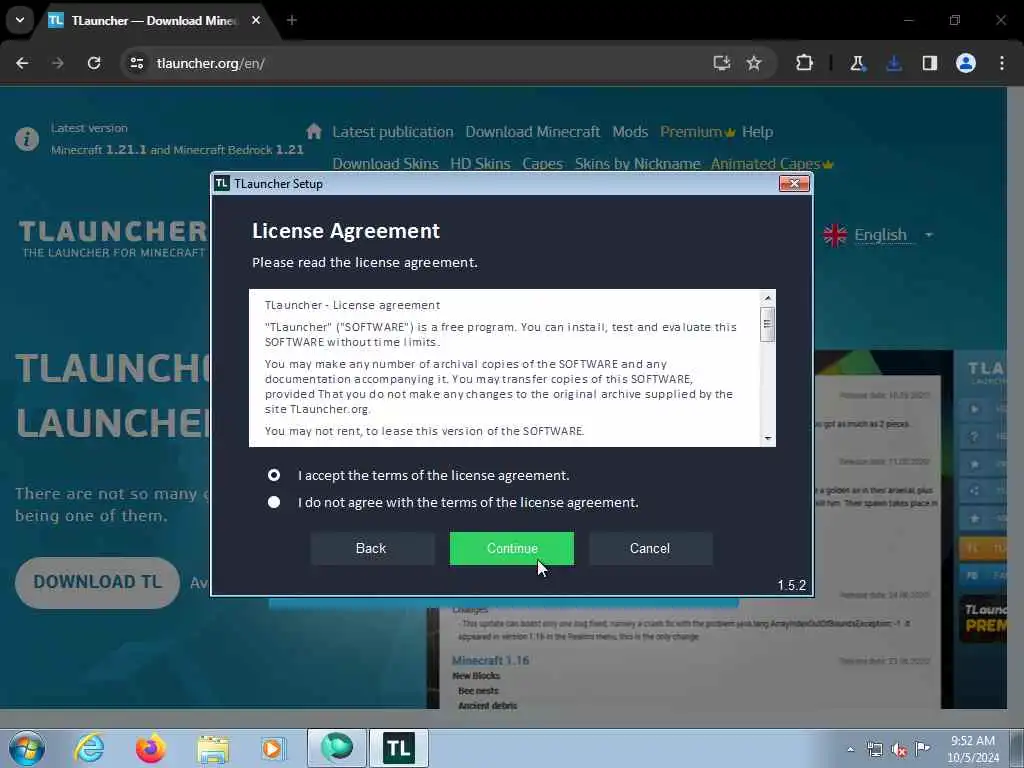
Task: Click the green Continue button
Action: [x=511, y=548]
